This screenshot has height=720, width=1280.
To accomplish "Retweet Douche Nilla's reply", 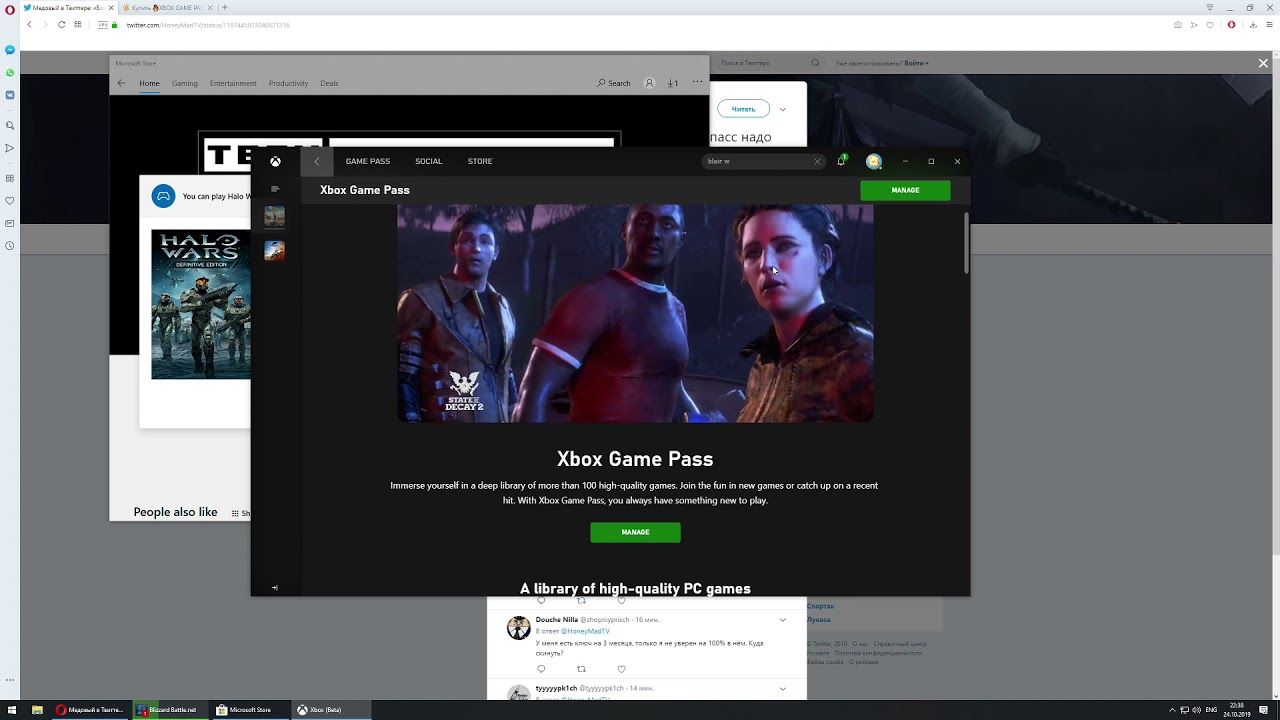I will click(581, 669).
